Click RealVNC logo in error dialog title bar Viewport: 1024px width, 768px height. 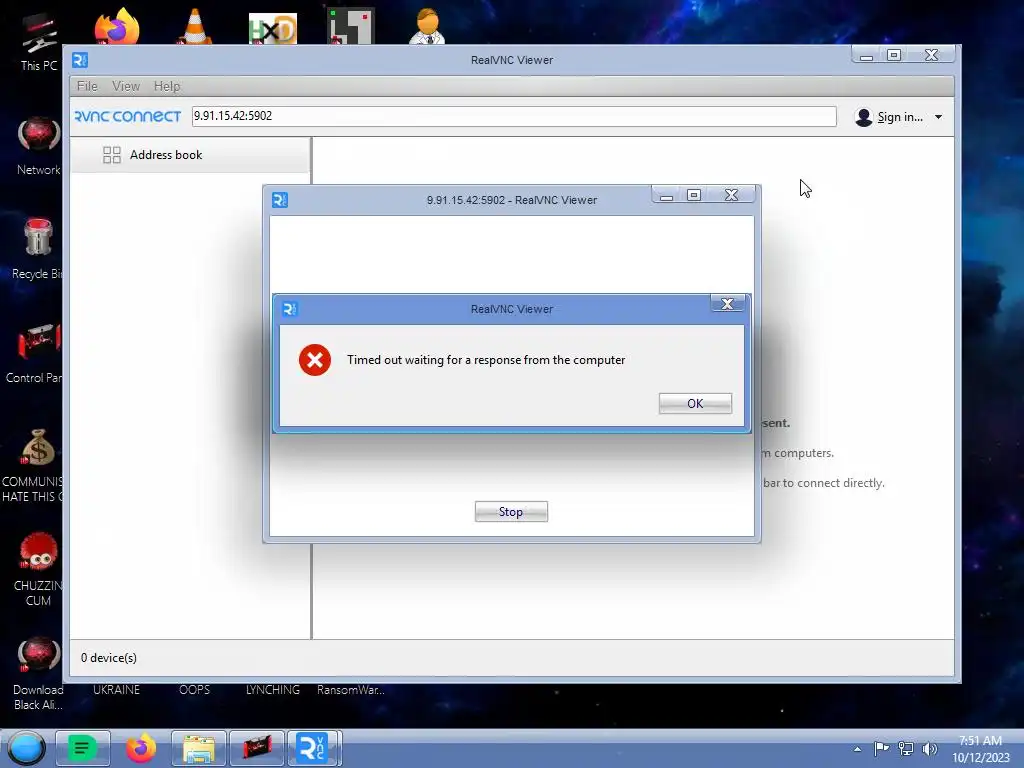(x=290, y=309)
